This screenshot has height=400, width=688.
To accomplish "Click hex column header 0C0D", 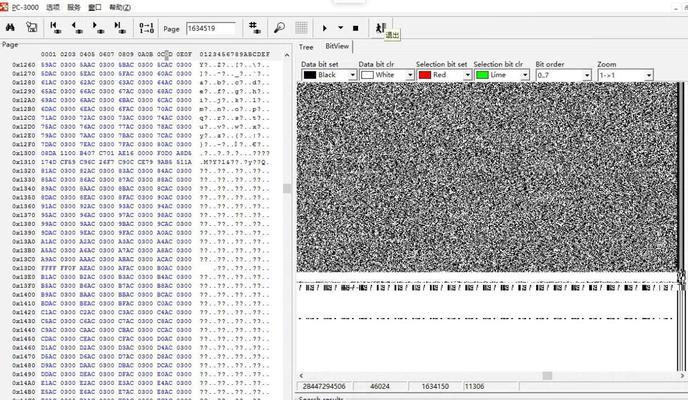I will tap(165, 54).
